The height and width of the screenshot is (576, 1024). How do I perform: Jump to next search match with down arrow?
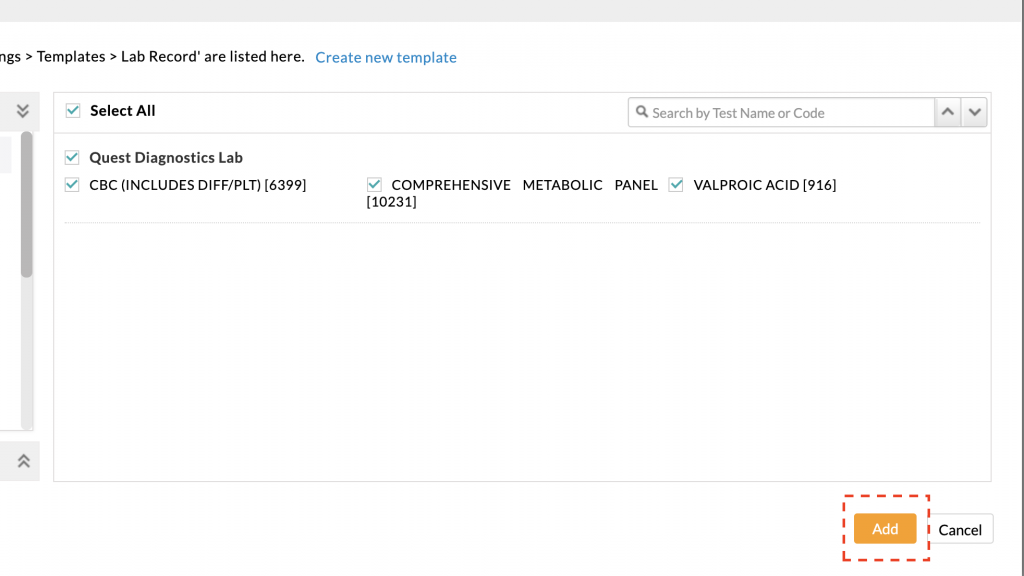974,113
